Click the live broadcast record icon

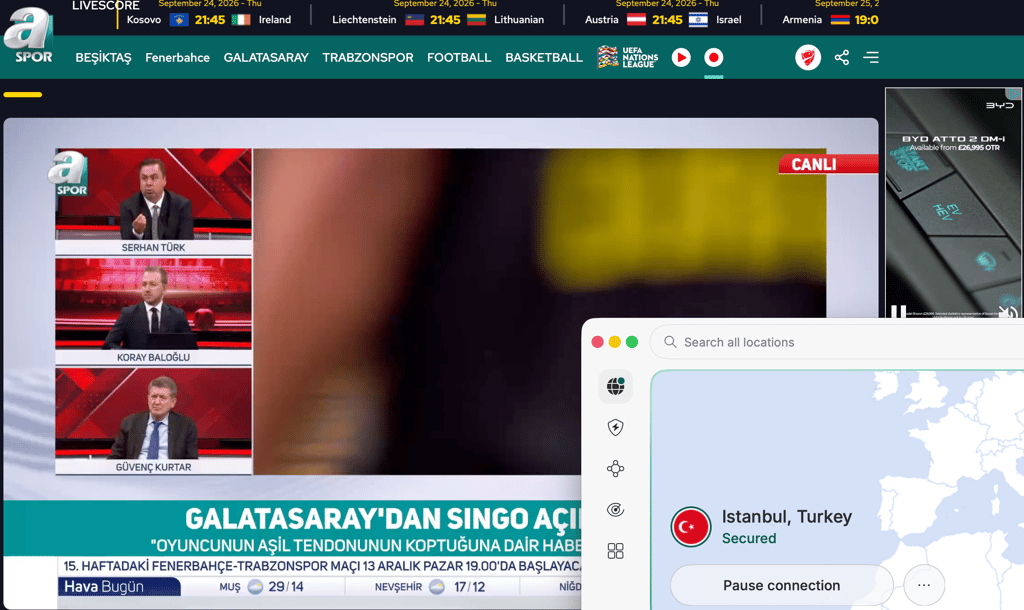[714, 57]
